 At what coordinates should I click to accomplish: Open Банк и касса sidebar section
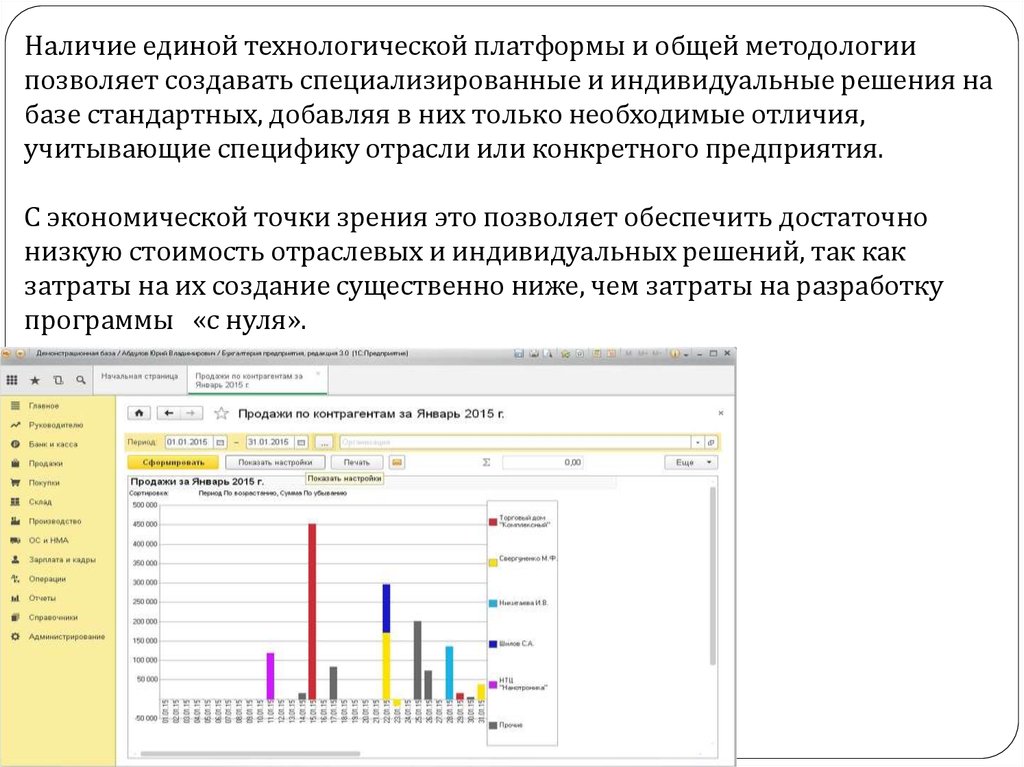(x=52, y=444)
